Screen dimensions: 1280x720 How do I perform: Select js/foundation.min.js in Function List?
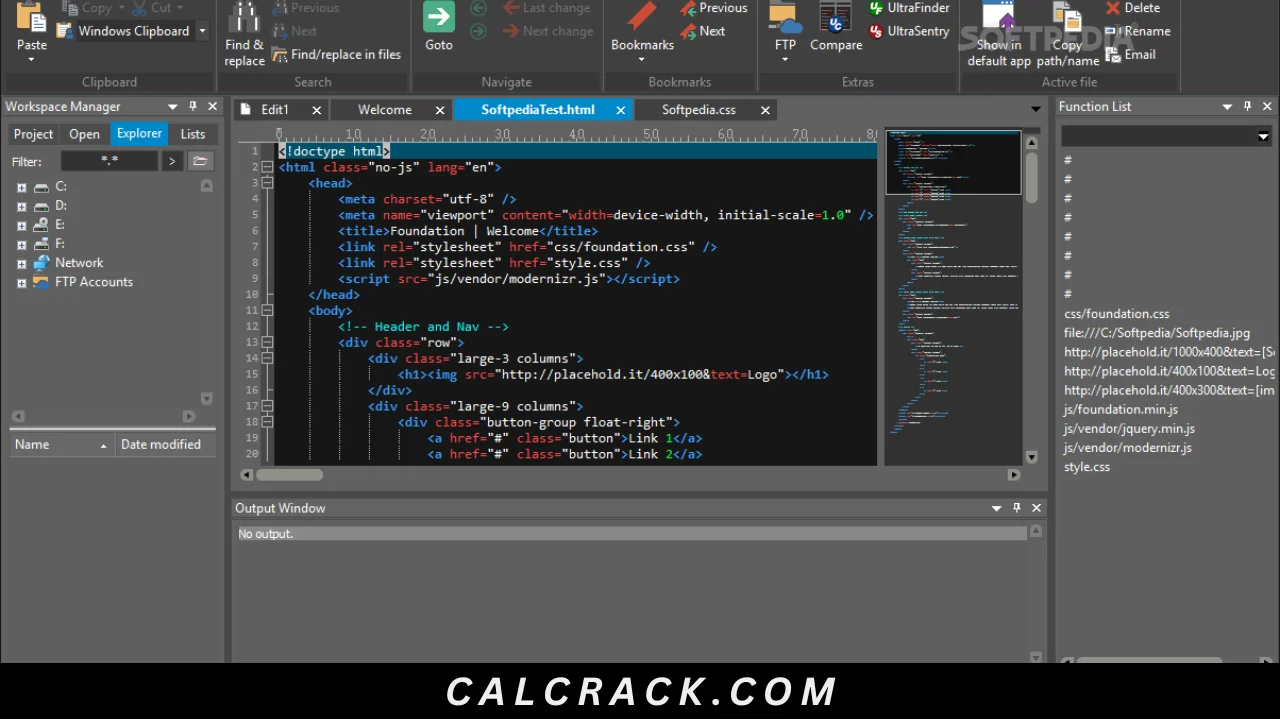[1121, 410]
